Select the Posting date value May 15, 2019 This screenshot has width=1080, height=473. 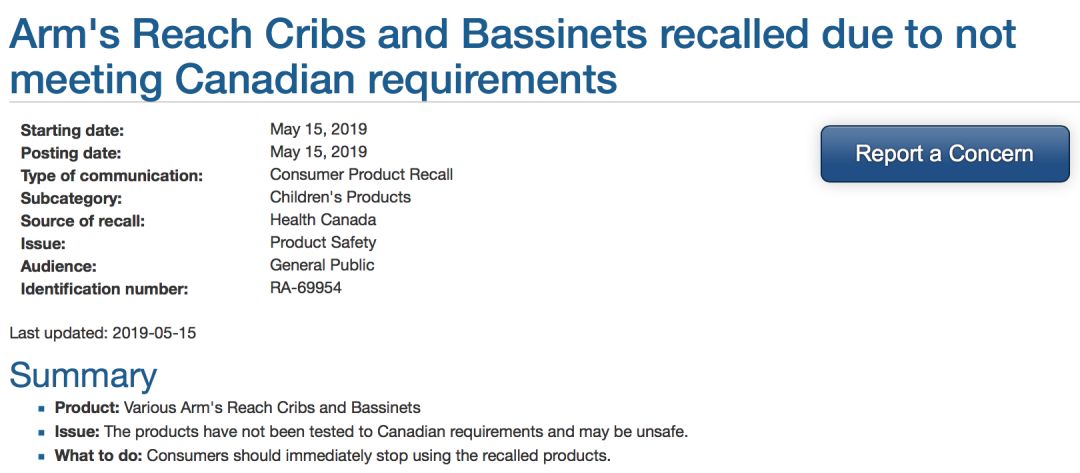click(318, 151)
